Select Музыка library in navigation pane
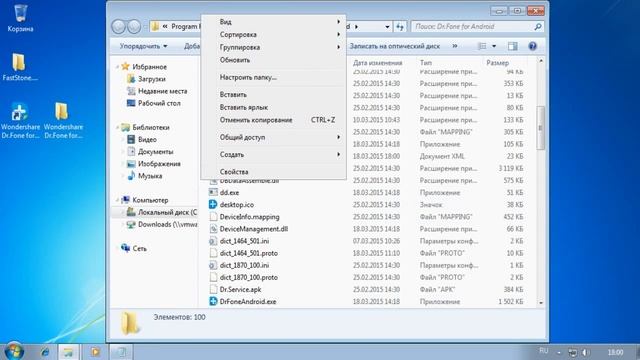The height and width of the screenshot is (360, 640). [x=150, y=176]
